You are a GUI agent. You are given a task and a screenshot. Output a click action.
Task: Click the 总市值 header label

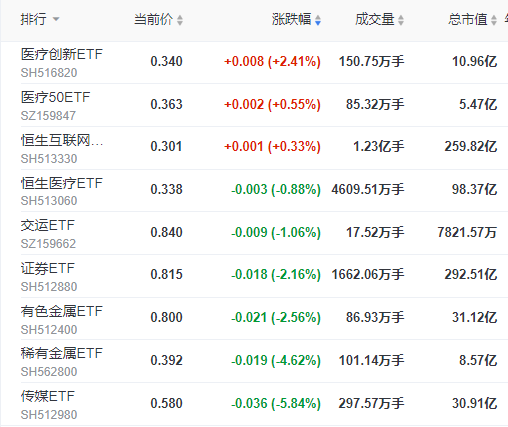point(468,19)
